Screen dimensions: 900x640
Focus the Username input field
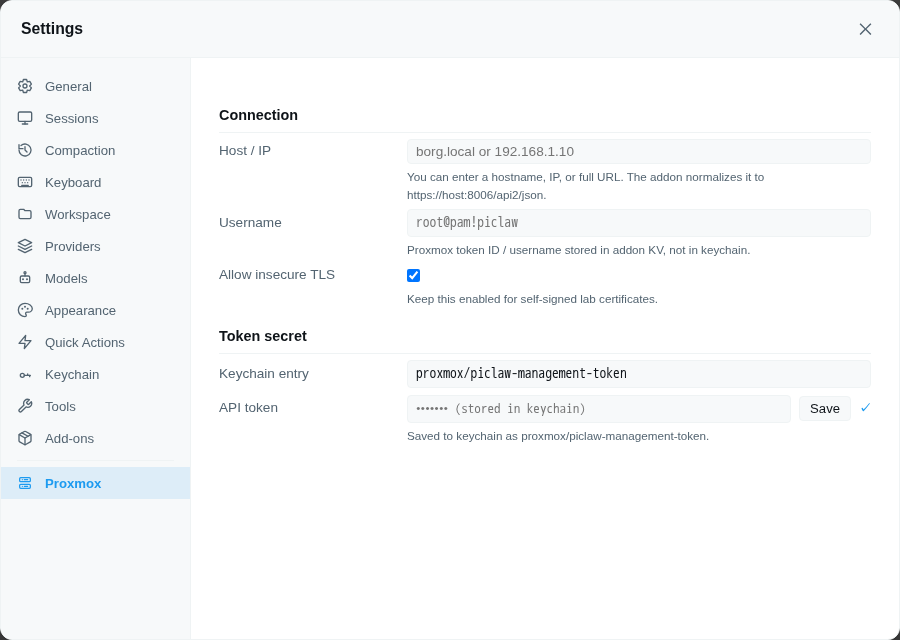pos(638,223)
